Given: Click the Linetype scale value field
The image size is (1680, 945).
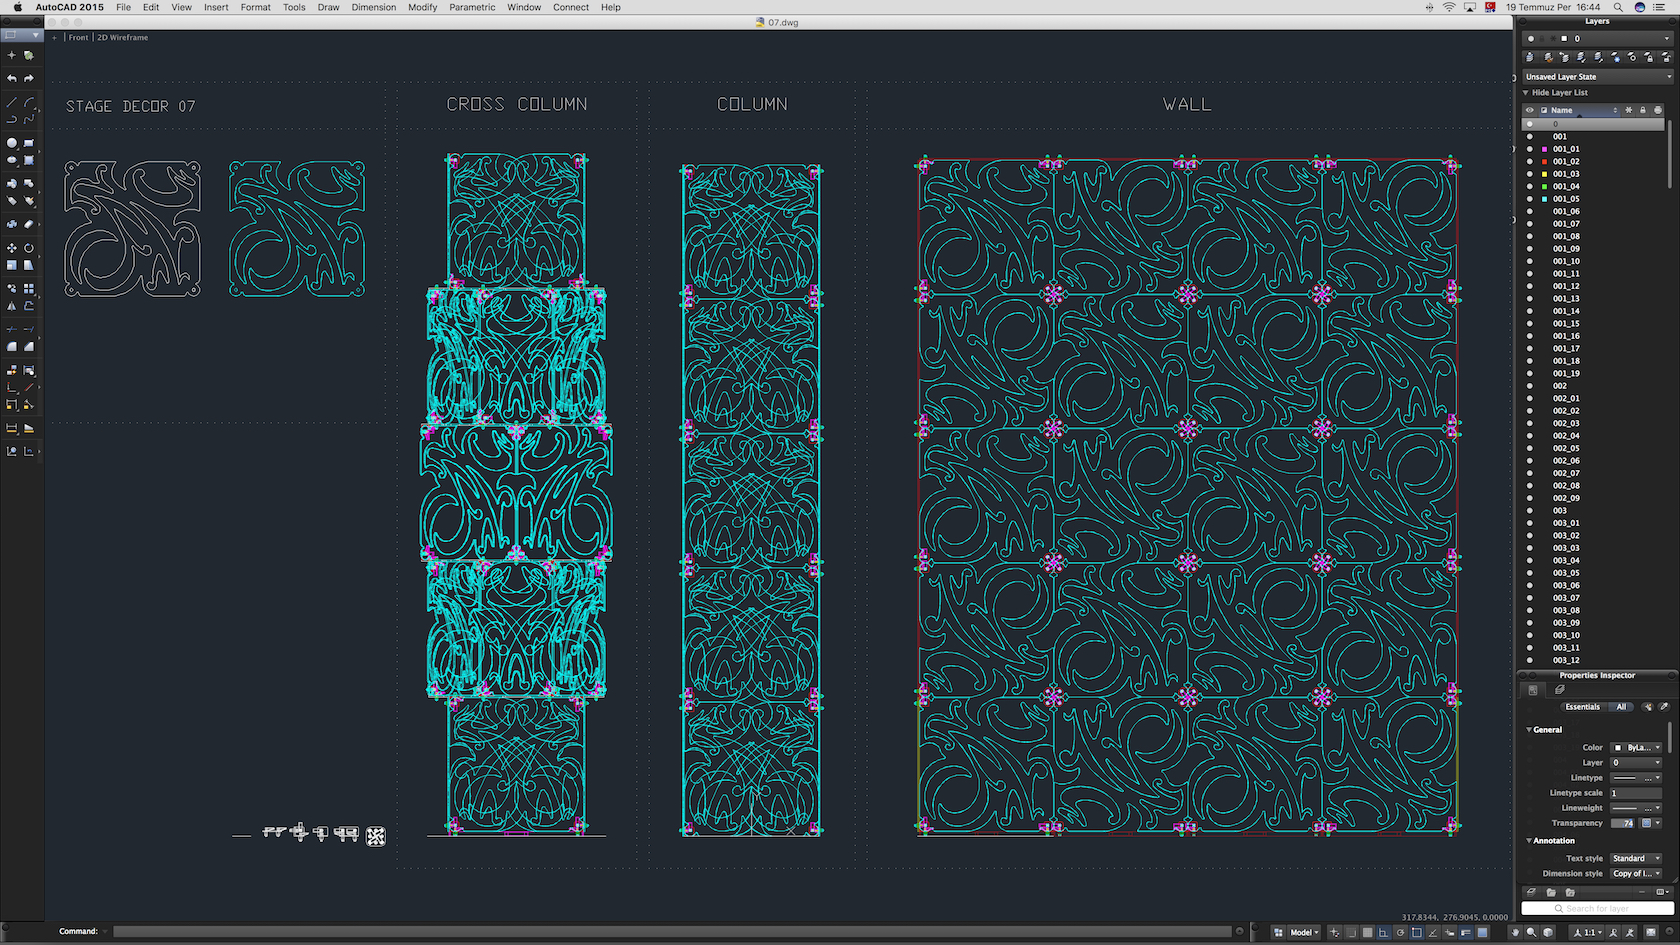Looking at the screenshot, I should click(x=1636, y=793).
